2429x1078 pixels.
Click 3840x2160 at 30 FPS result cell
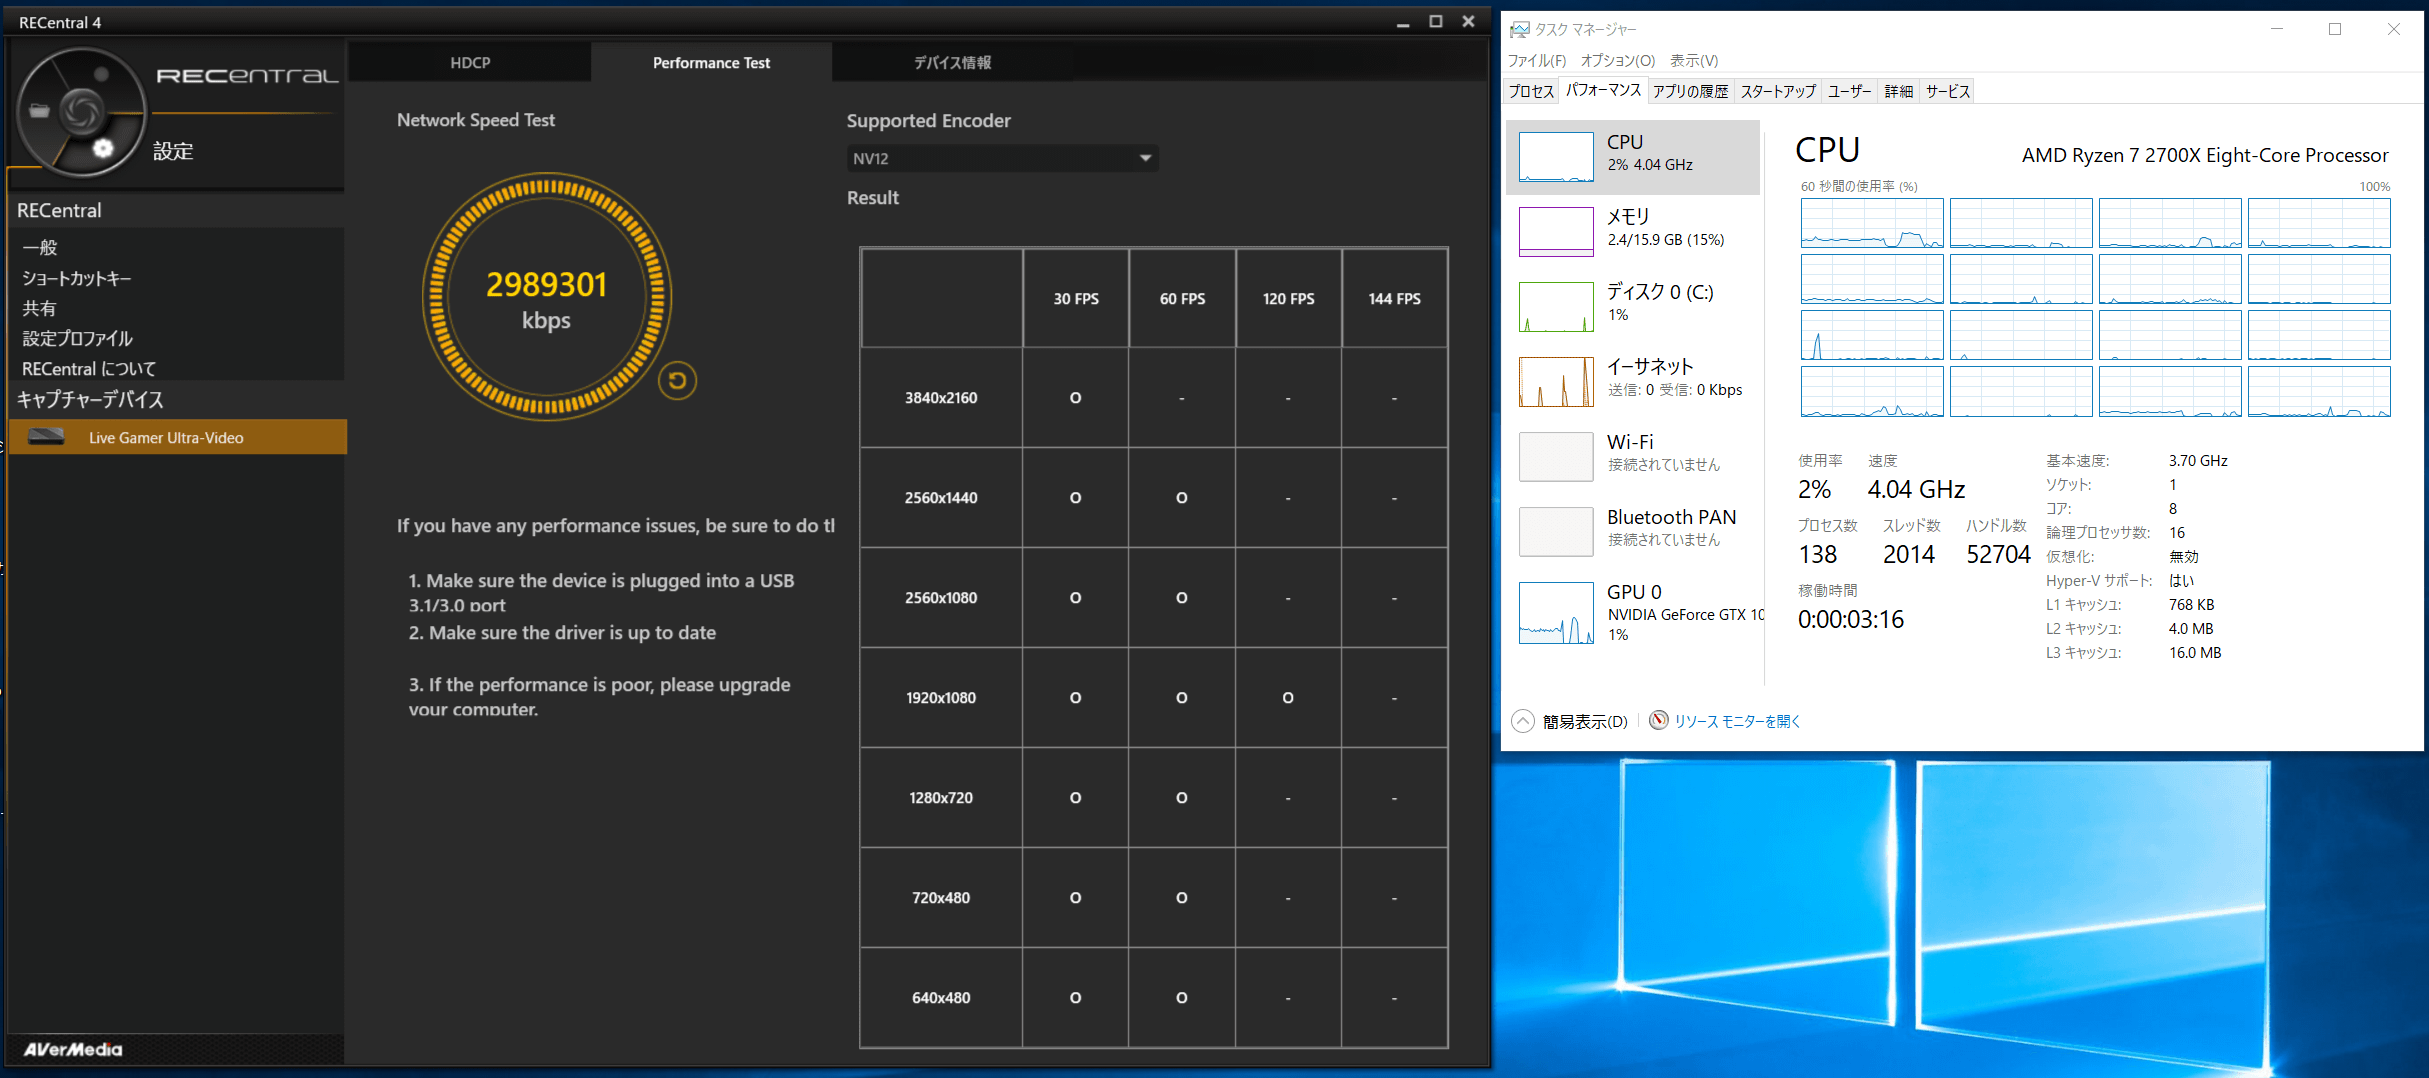1076,397
